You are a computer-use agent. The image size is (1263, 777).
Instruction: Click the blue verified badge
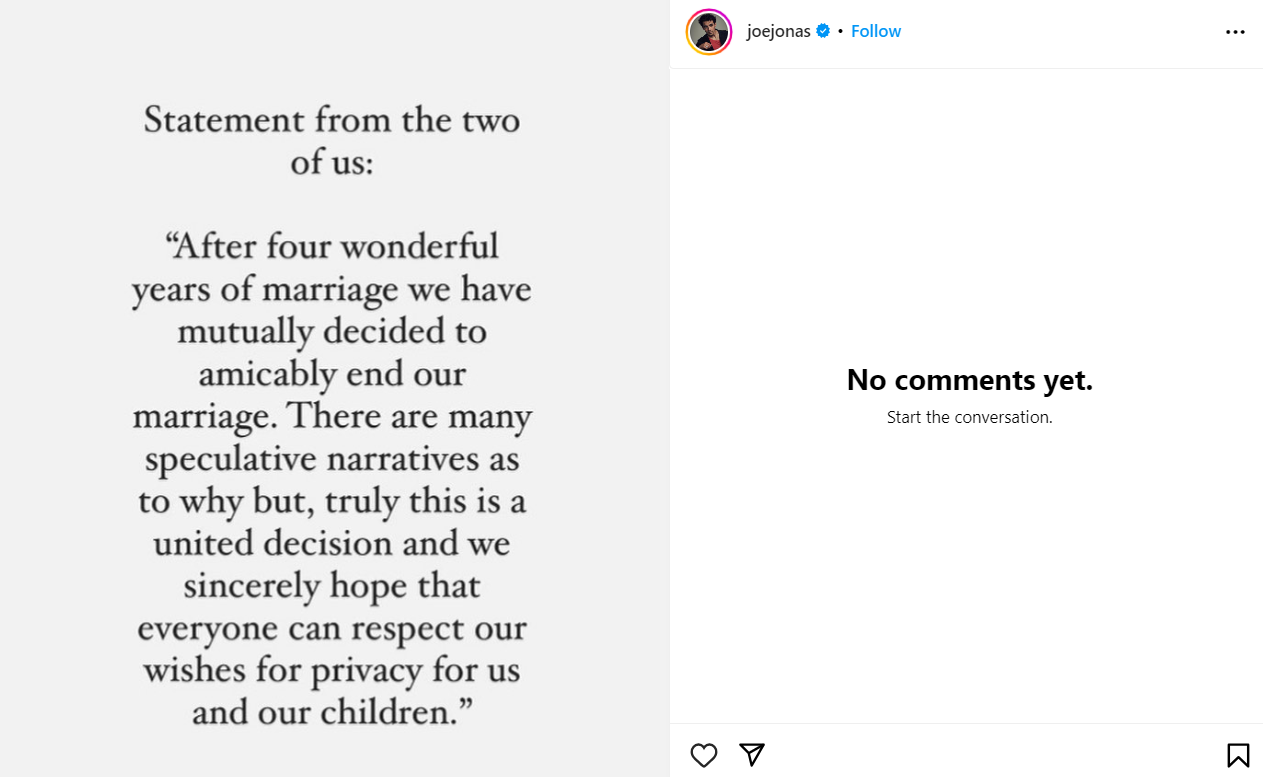pyautogui.click(x=823, y=31)
